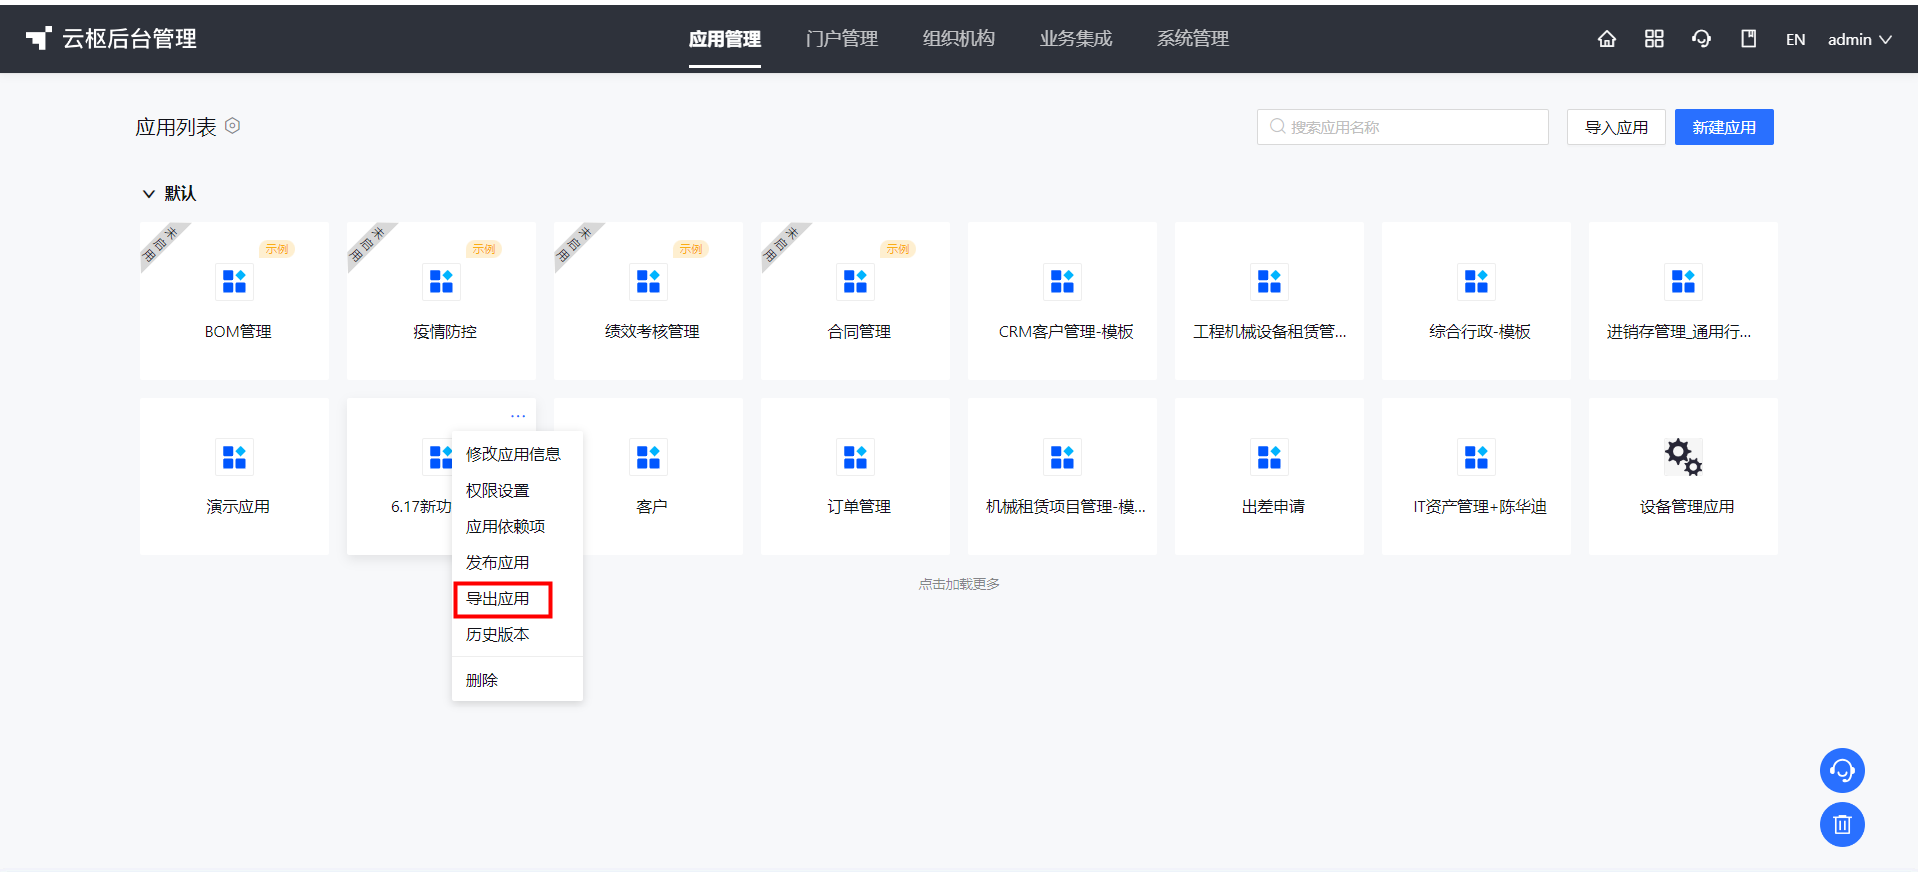Image resolution: width=1918 pixels, height=872 pixels.
Task: Select 删除 from context menu
Action: (x=517, y=680)
